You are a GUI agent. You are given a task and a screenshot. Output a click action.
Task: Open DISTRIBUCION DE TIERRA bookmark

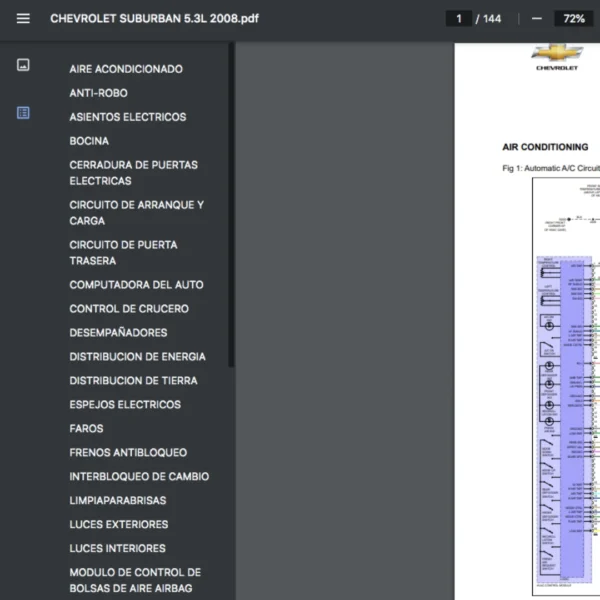click(x=133, y=380)
